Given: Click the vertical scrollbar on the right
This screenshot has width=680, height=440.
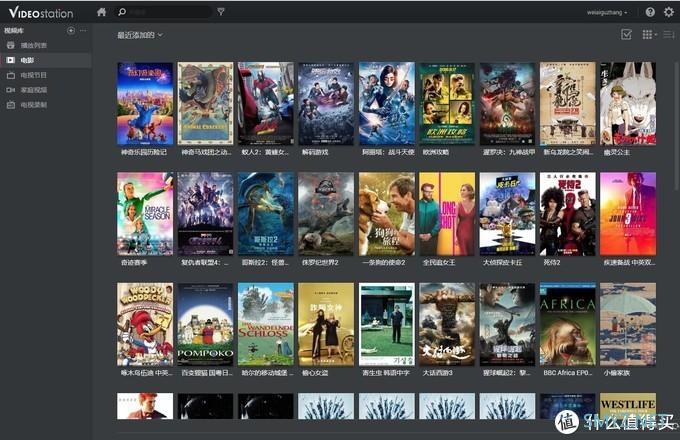Looking at the screenshot, I should pyautogui.click(x=677, y=126).
